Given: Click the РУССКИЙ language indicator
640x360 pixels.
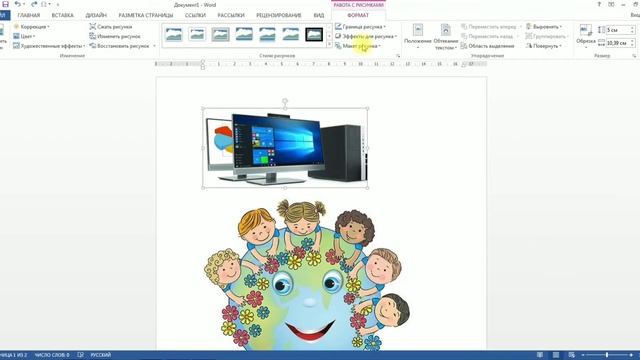Looking at the screenshot, I should click(x=101, y=355).
